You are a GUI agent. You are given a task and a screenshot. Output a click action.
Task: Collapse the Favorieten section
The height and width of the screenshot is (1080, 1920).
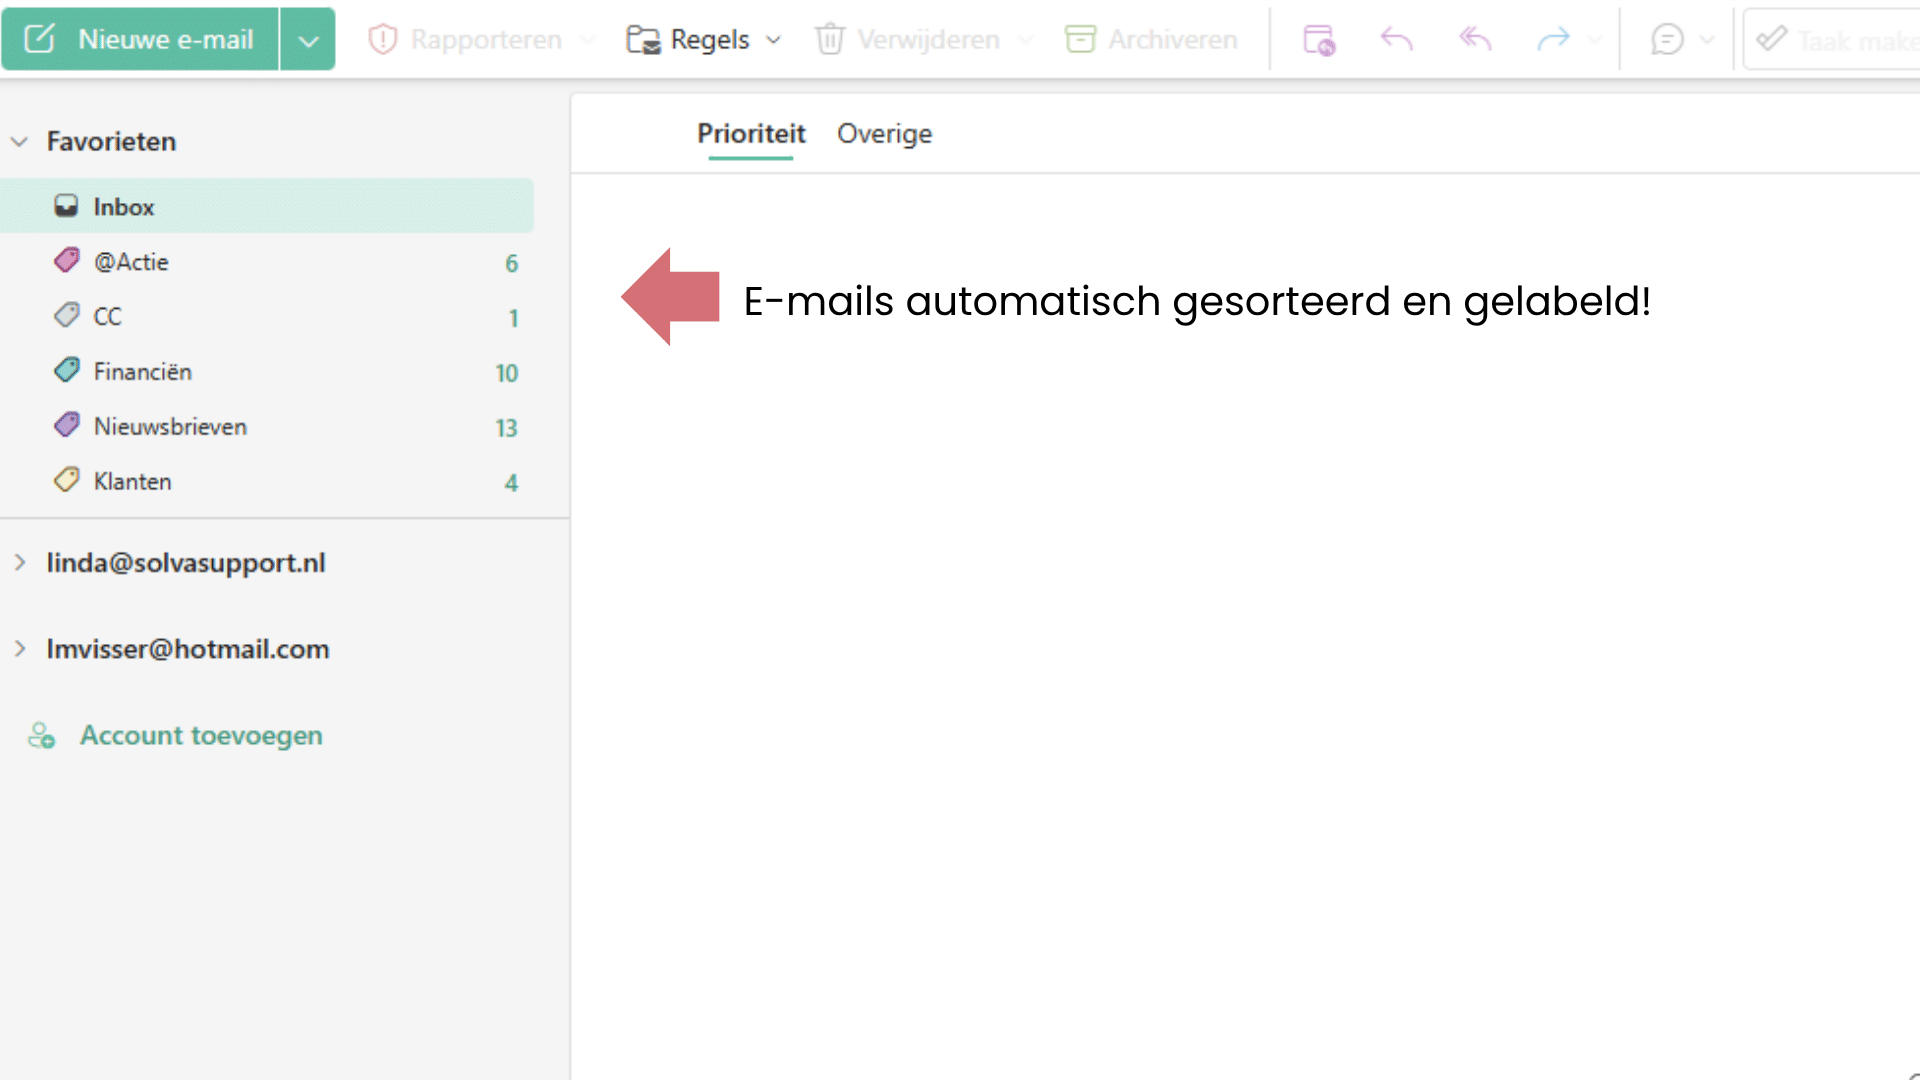tap(19, 141)
